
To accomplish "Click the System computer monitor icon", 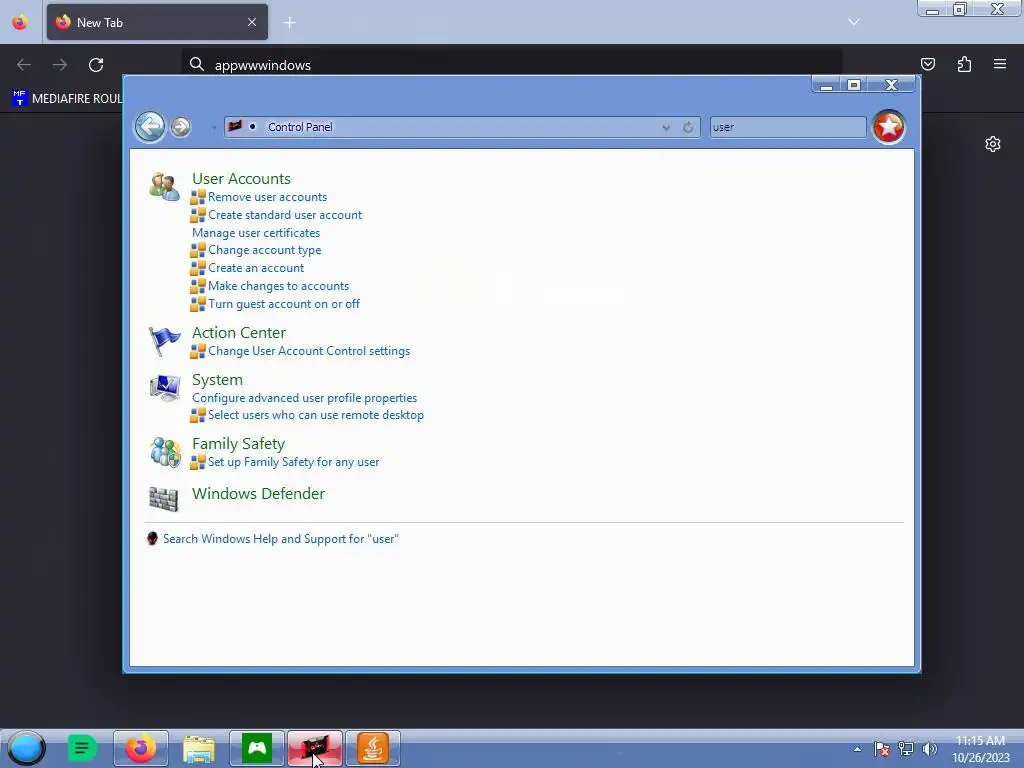I will pos(165,388).
